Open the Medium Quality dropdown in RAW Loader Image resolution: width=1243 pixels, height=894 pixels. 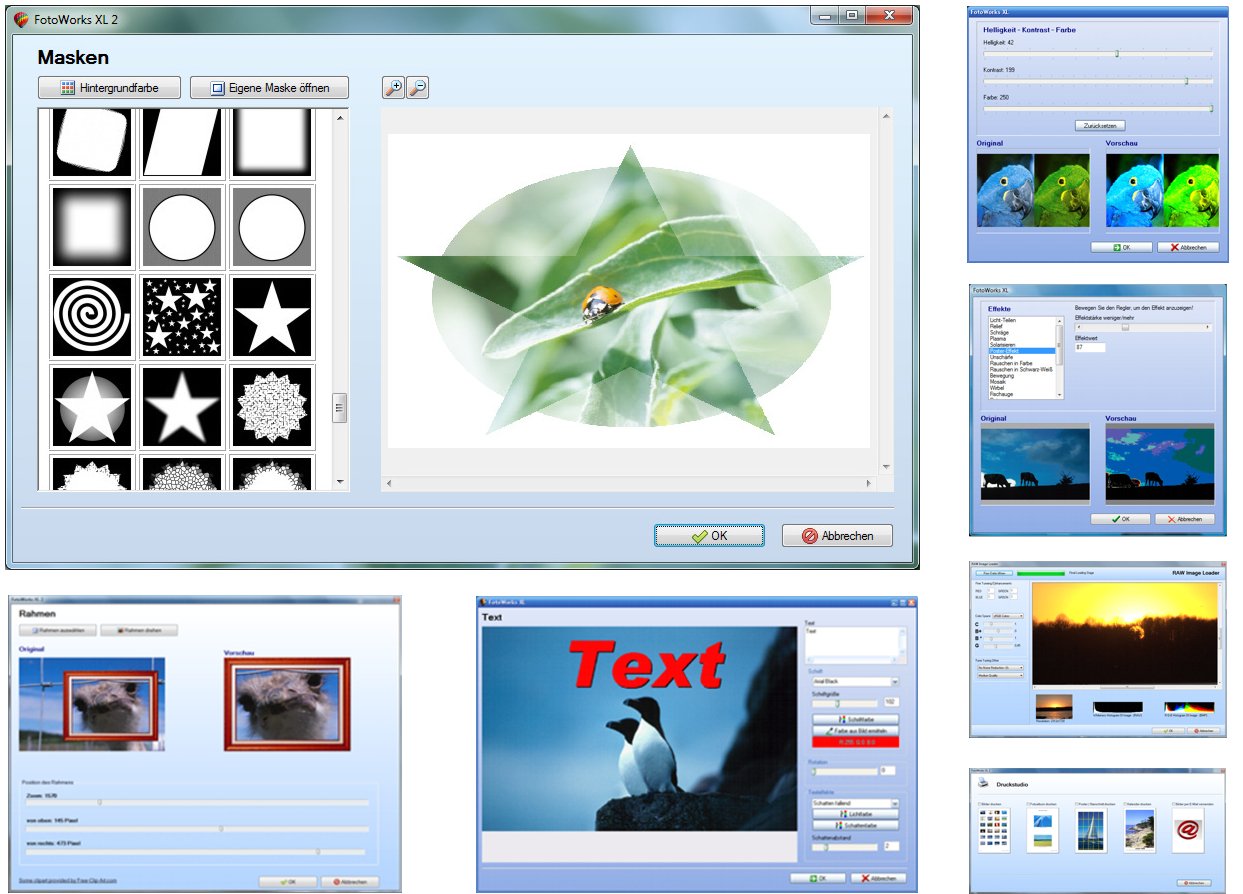1000,676
